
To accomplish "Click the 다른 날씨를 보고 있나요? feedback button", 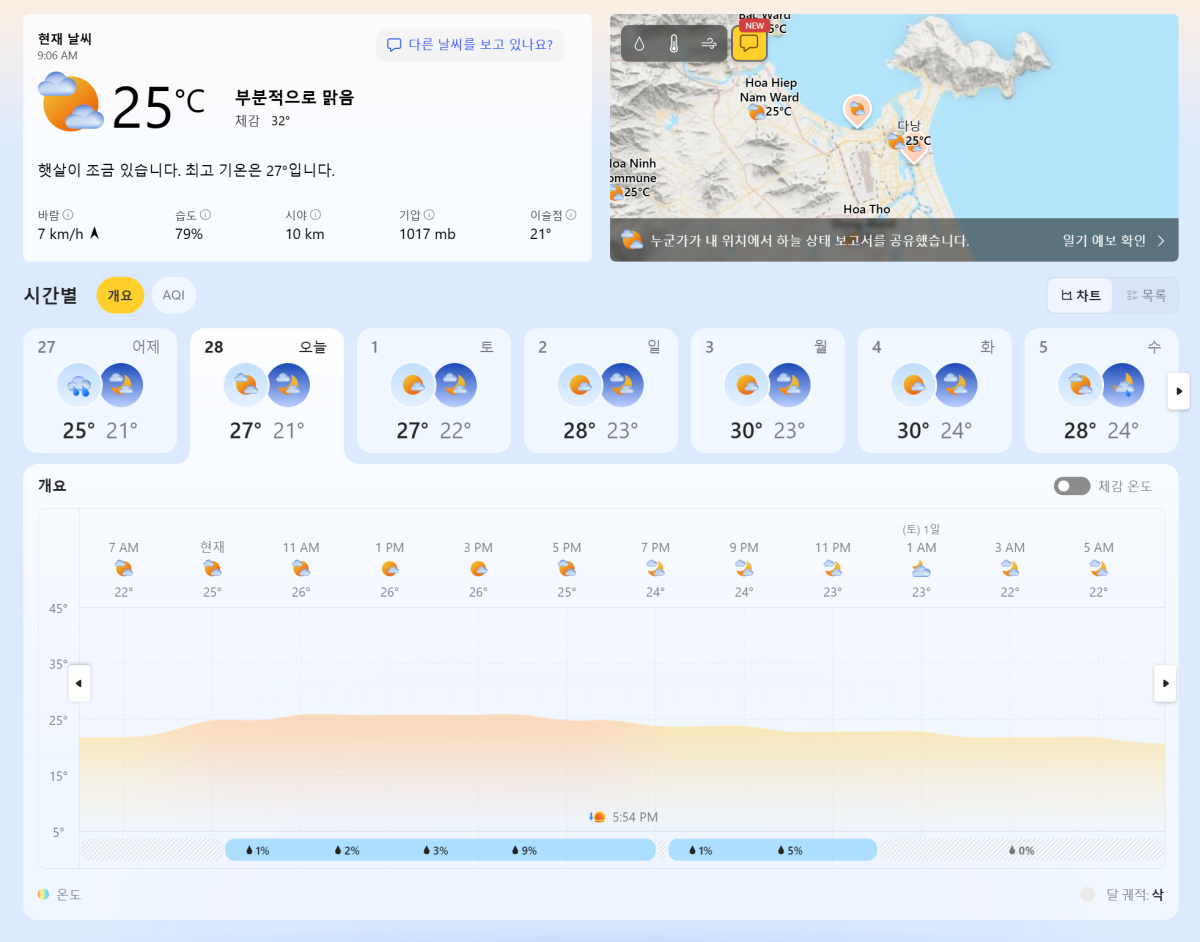I will pos(470,45).
